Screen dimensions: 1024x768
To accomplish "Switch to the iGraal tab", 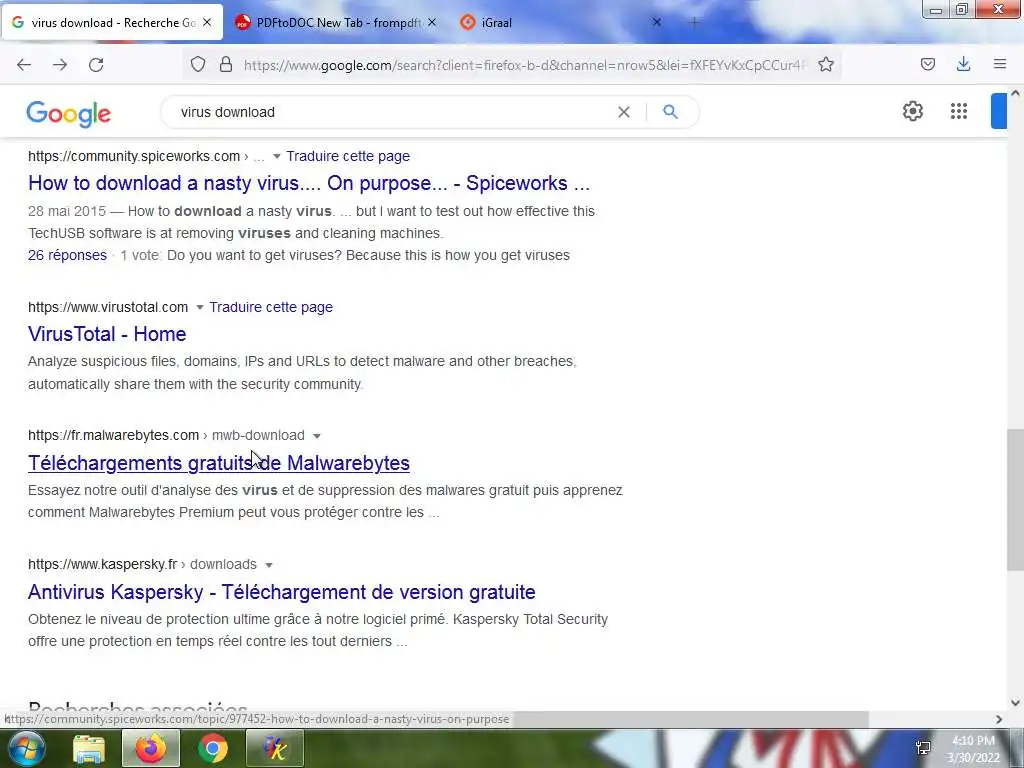I will click(560, 22).
